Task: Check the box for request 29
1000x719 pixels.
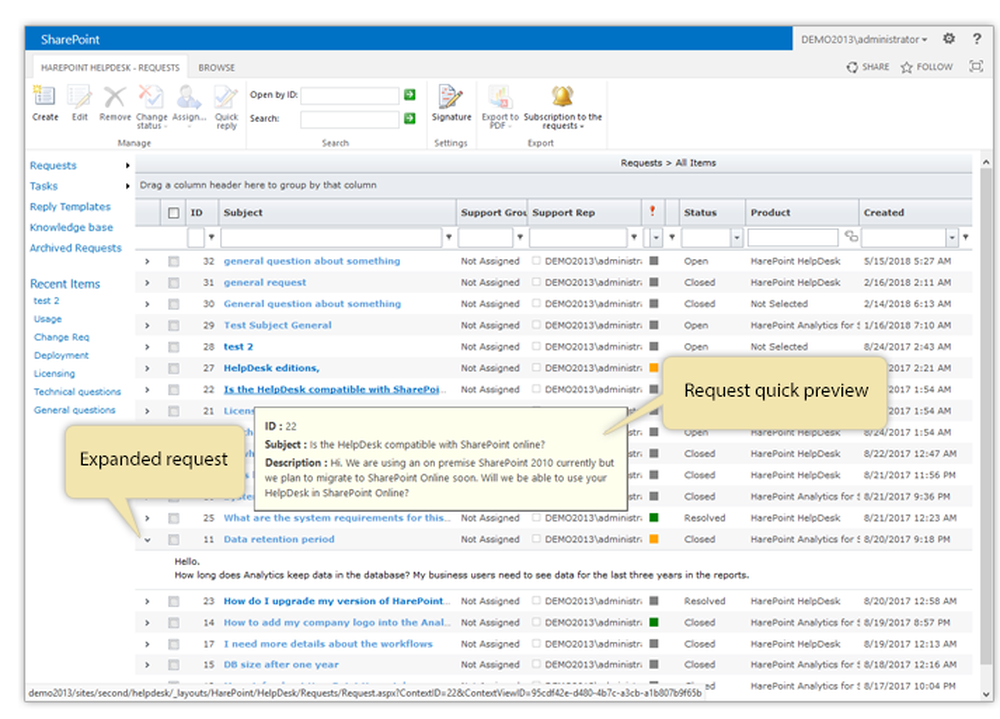Action: tap(173, 325)
